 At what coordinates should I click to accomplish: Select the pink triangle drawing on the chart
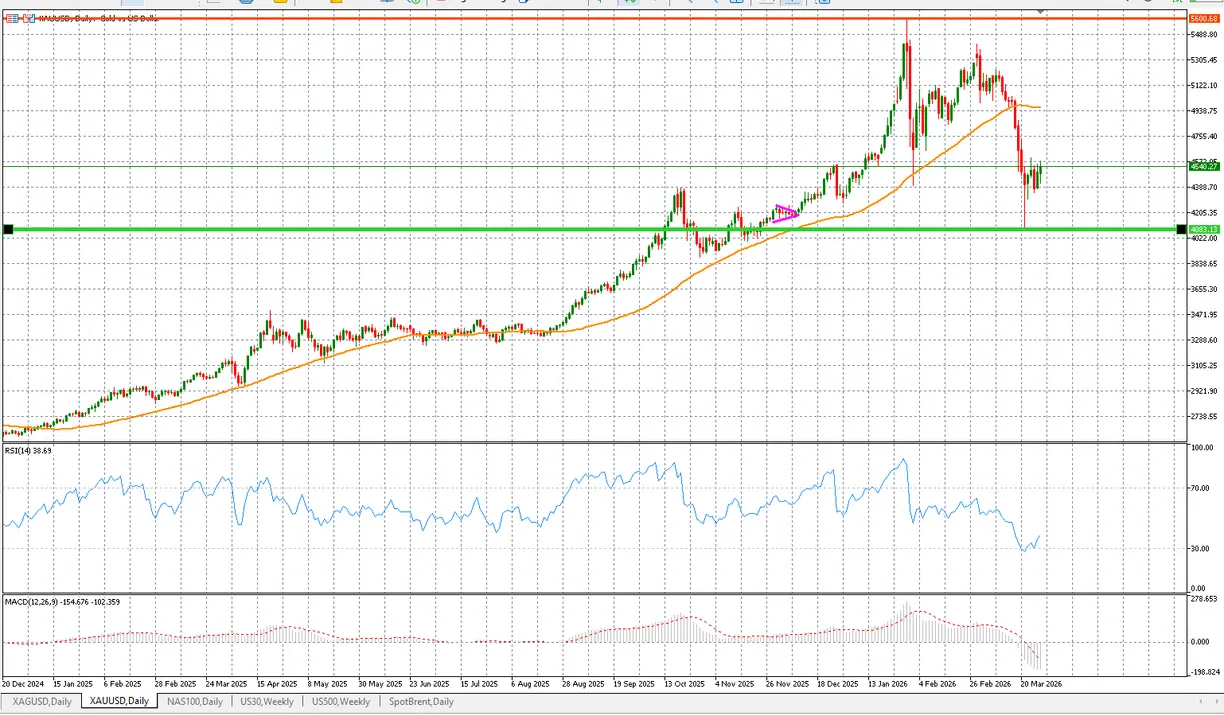pyautogui.click(x=786, y=213)
